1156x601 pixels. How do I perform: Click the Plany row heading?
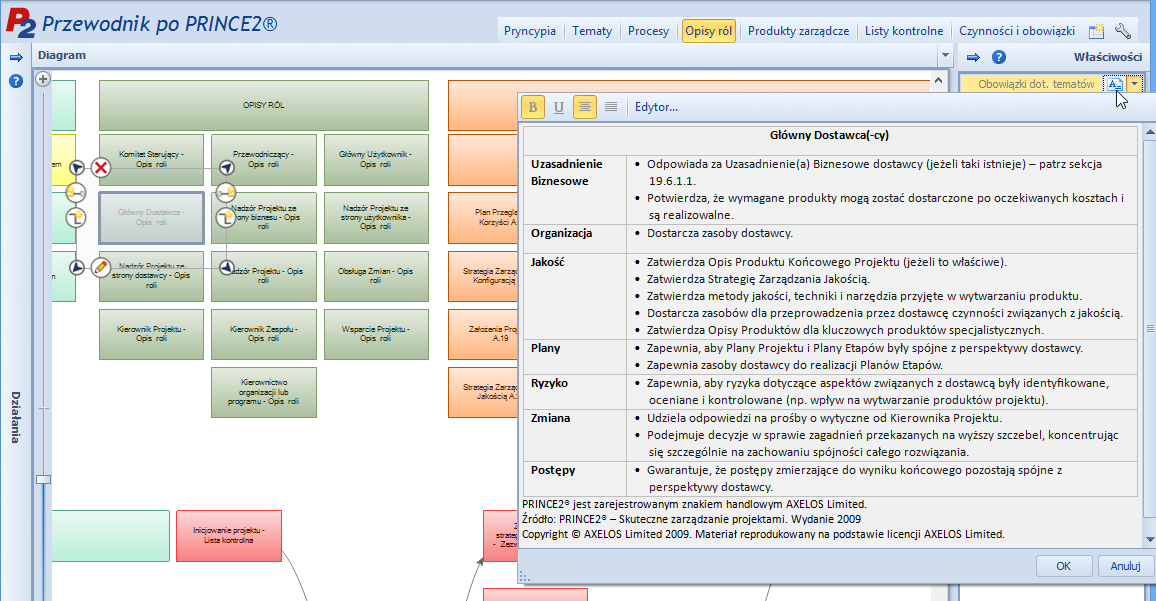(x=546, y=348)
